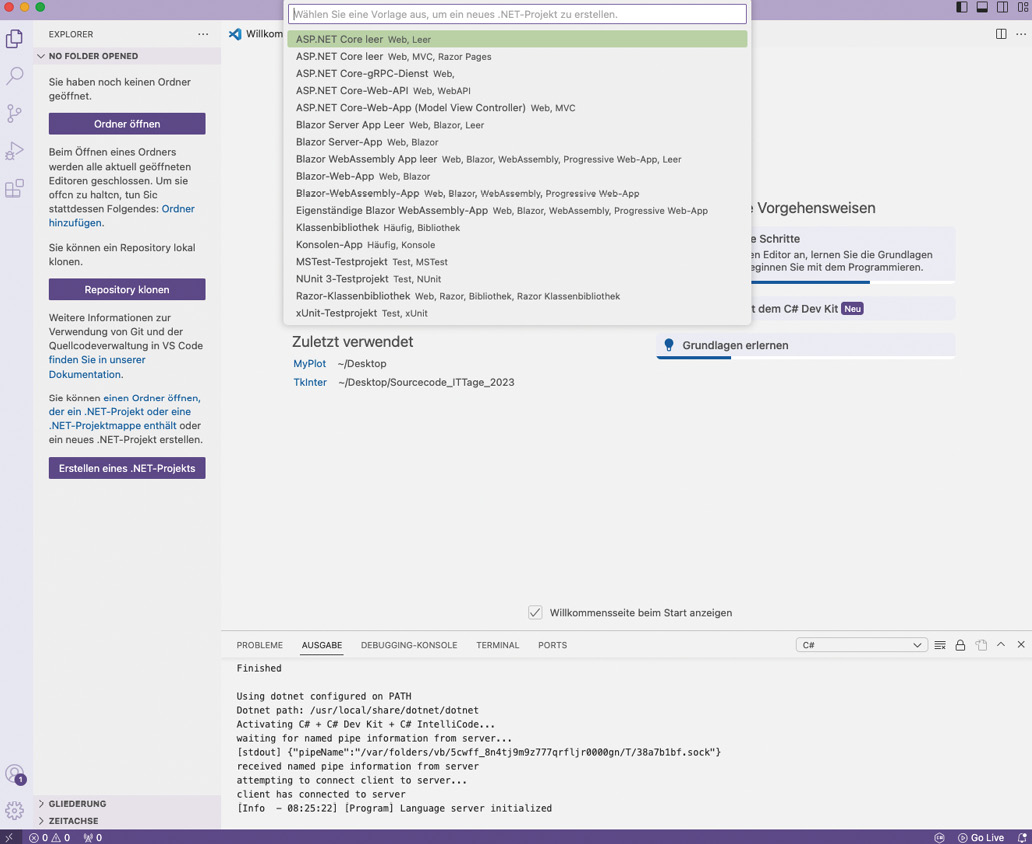Open the Explorer view in activity bar
Image resolution: width=1032 pixels, height=844 pixels.
(x=14, y=39)
